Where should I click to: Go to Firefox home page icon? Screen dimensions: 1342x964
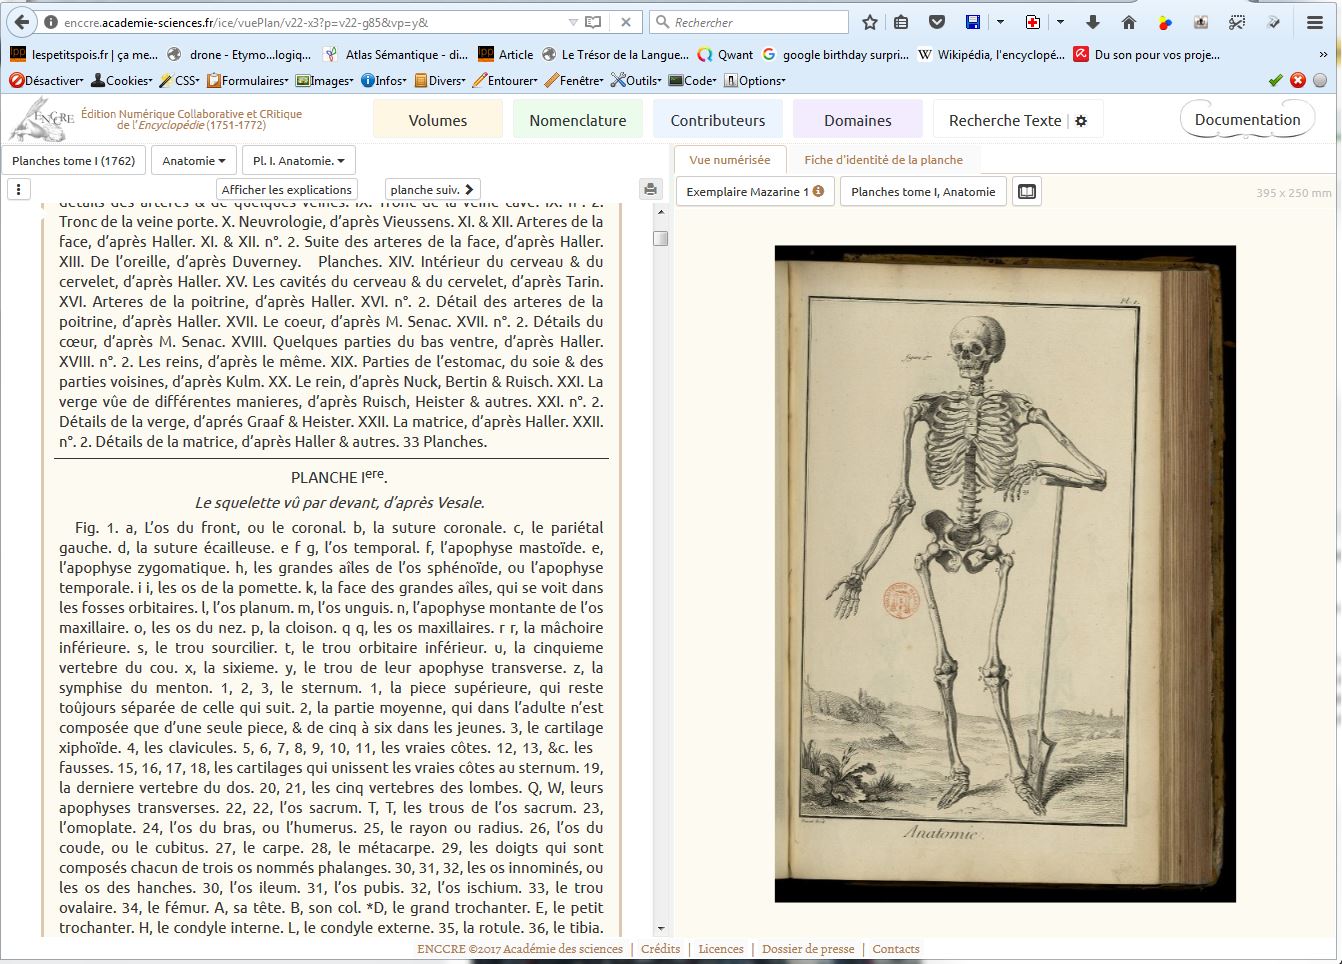pos(1129,22)
